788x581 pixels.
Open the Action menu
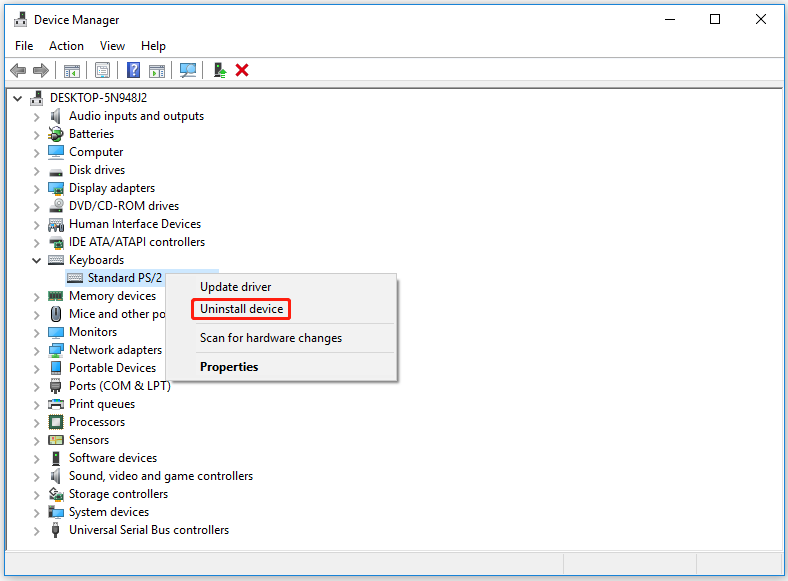(x=66, y=46)
